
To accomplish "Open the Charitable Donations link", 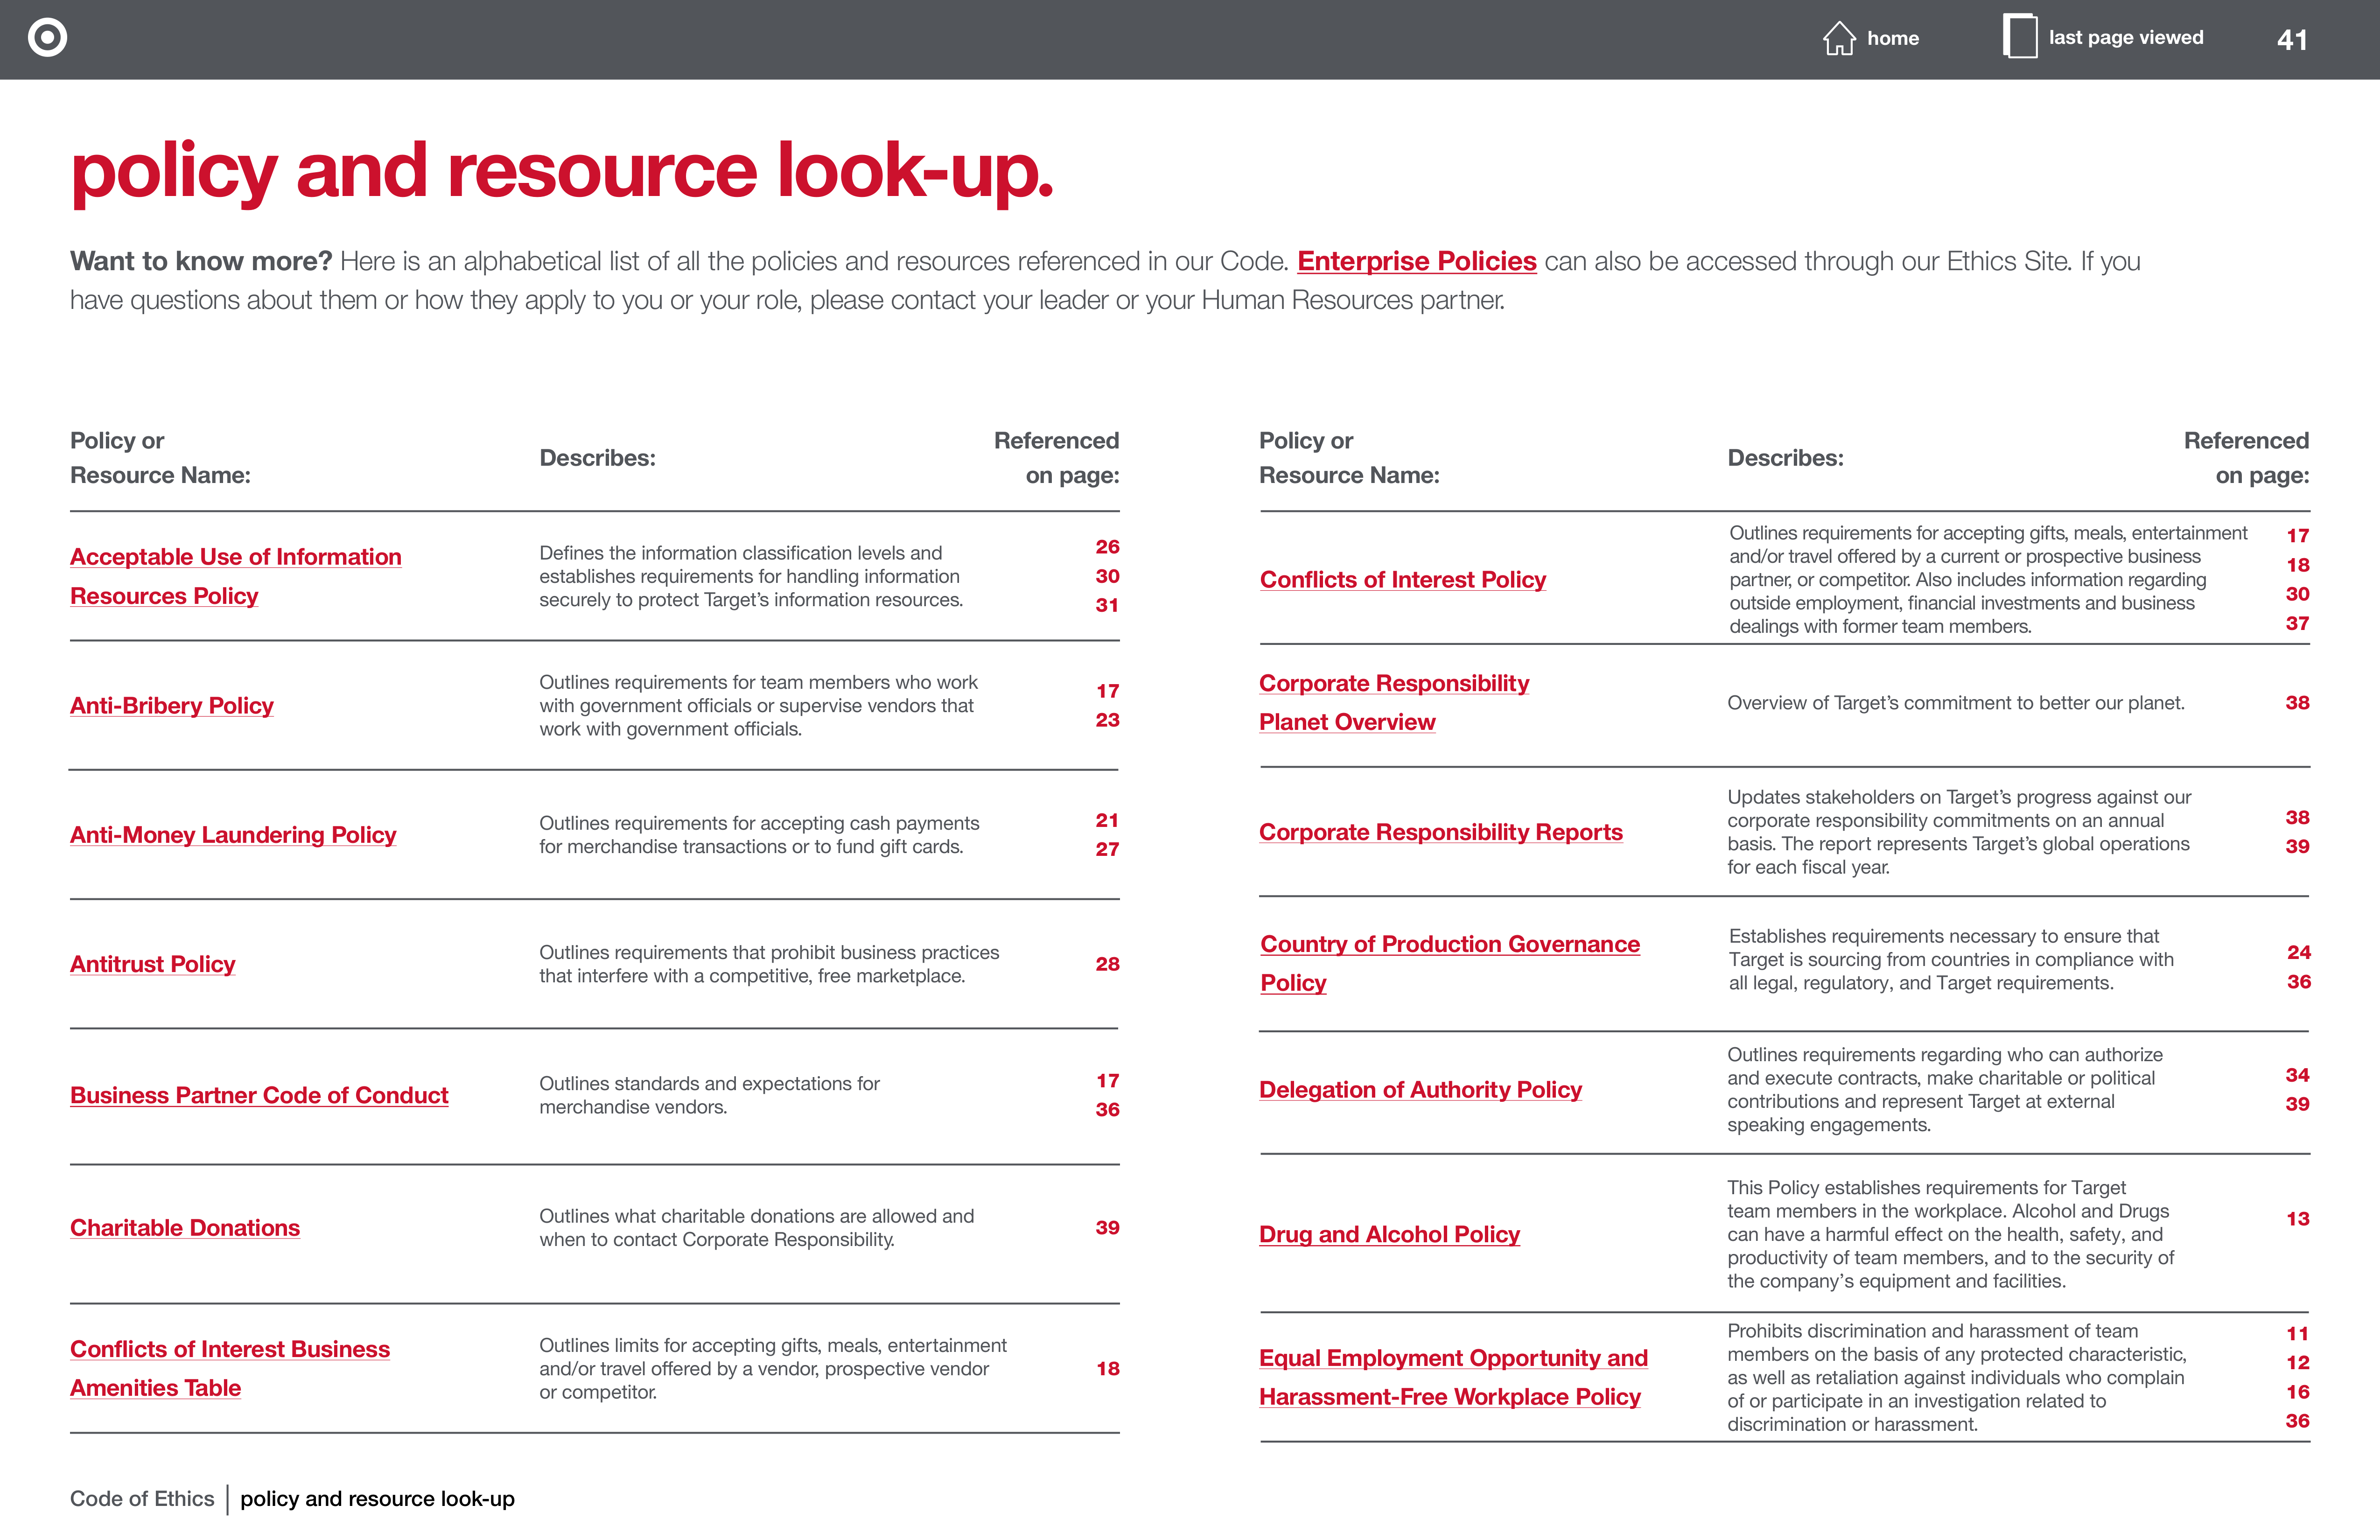I will click(x=185, y=1228).
